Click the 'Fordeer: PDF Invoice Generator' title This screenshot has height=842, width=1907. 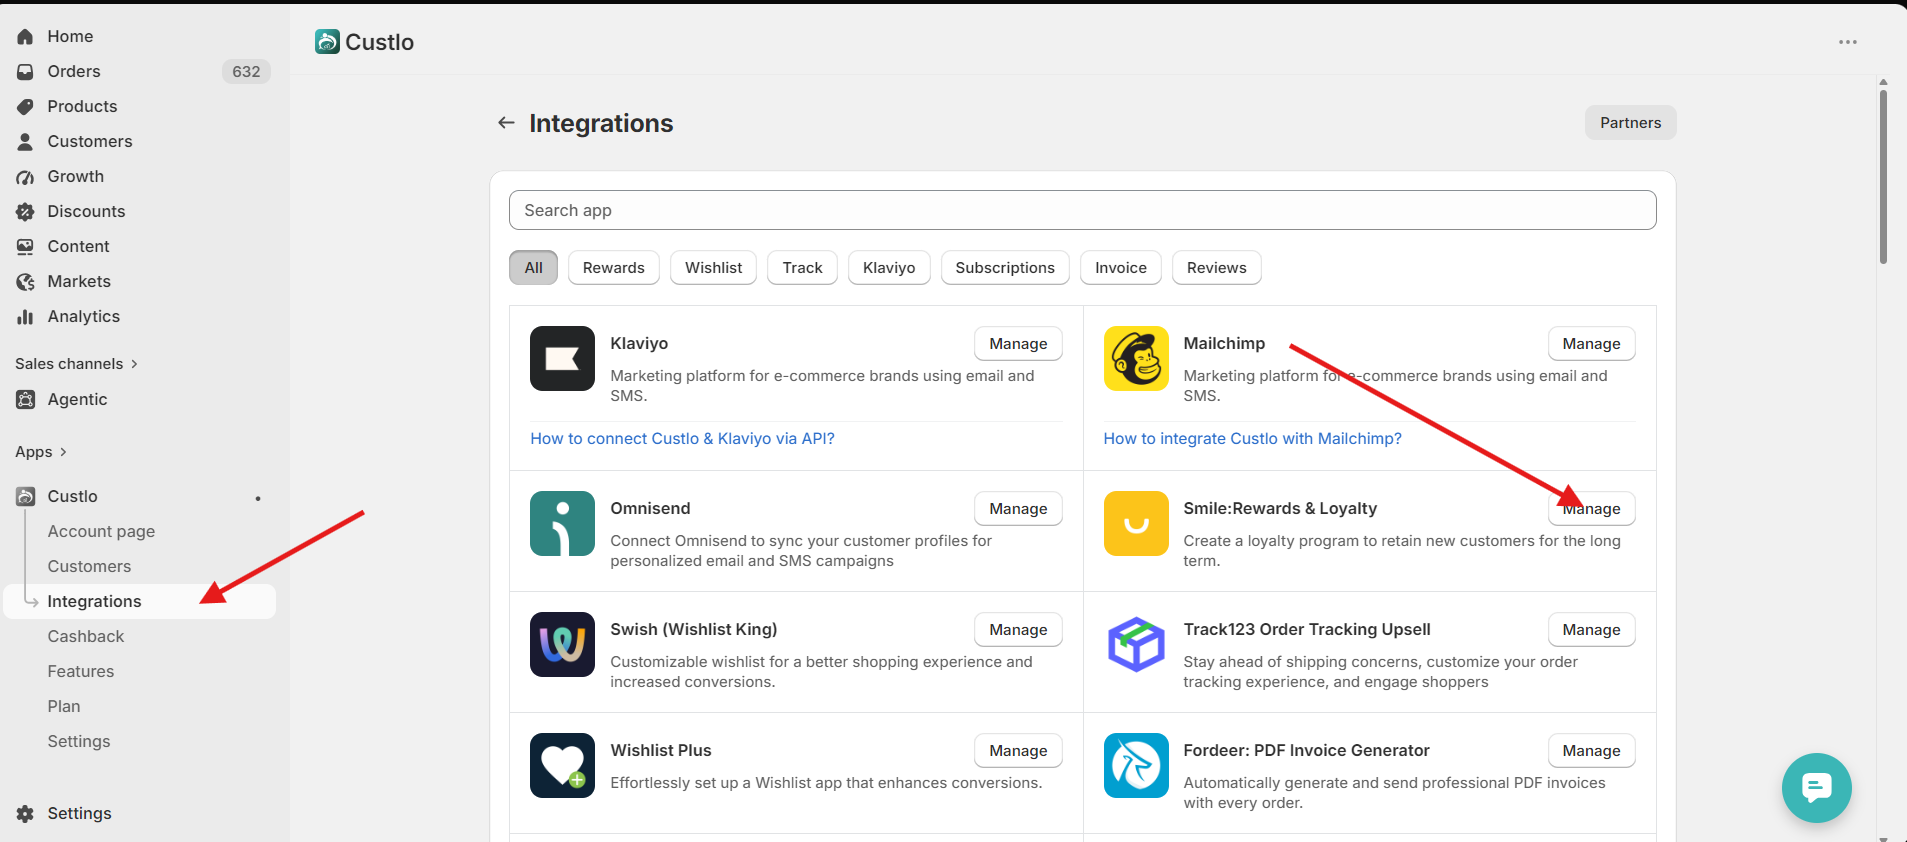(x=1306, y=751)
